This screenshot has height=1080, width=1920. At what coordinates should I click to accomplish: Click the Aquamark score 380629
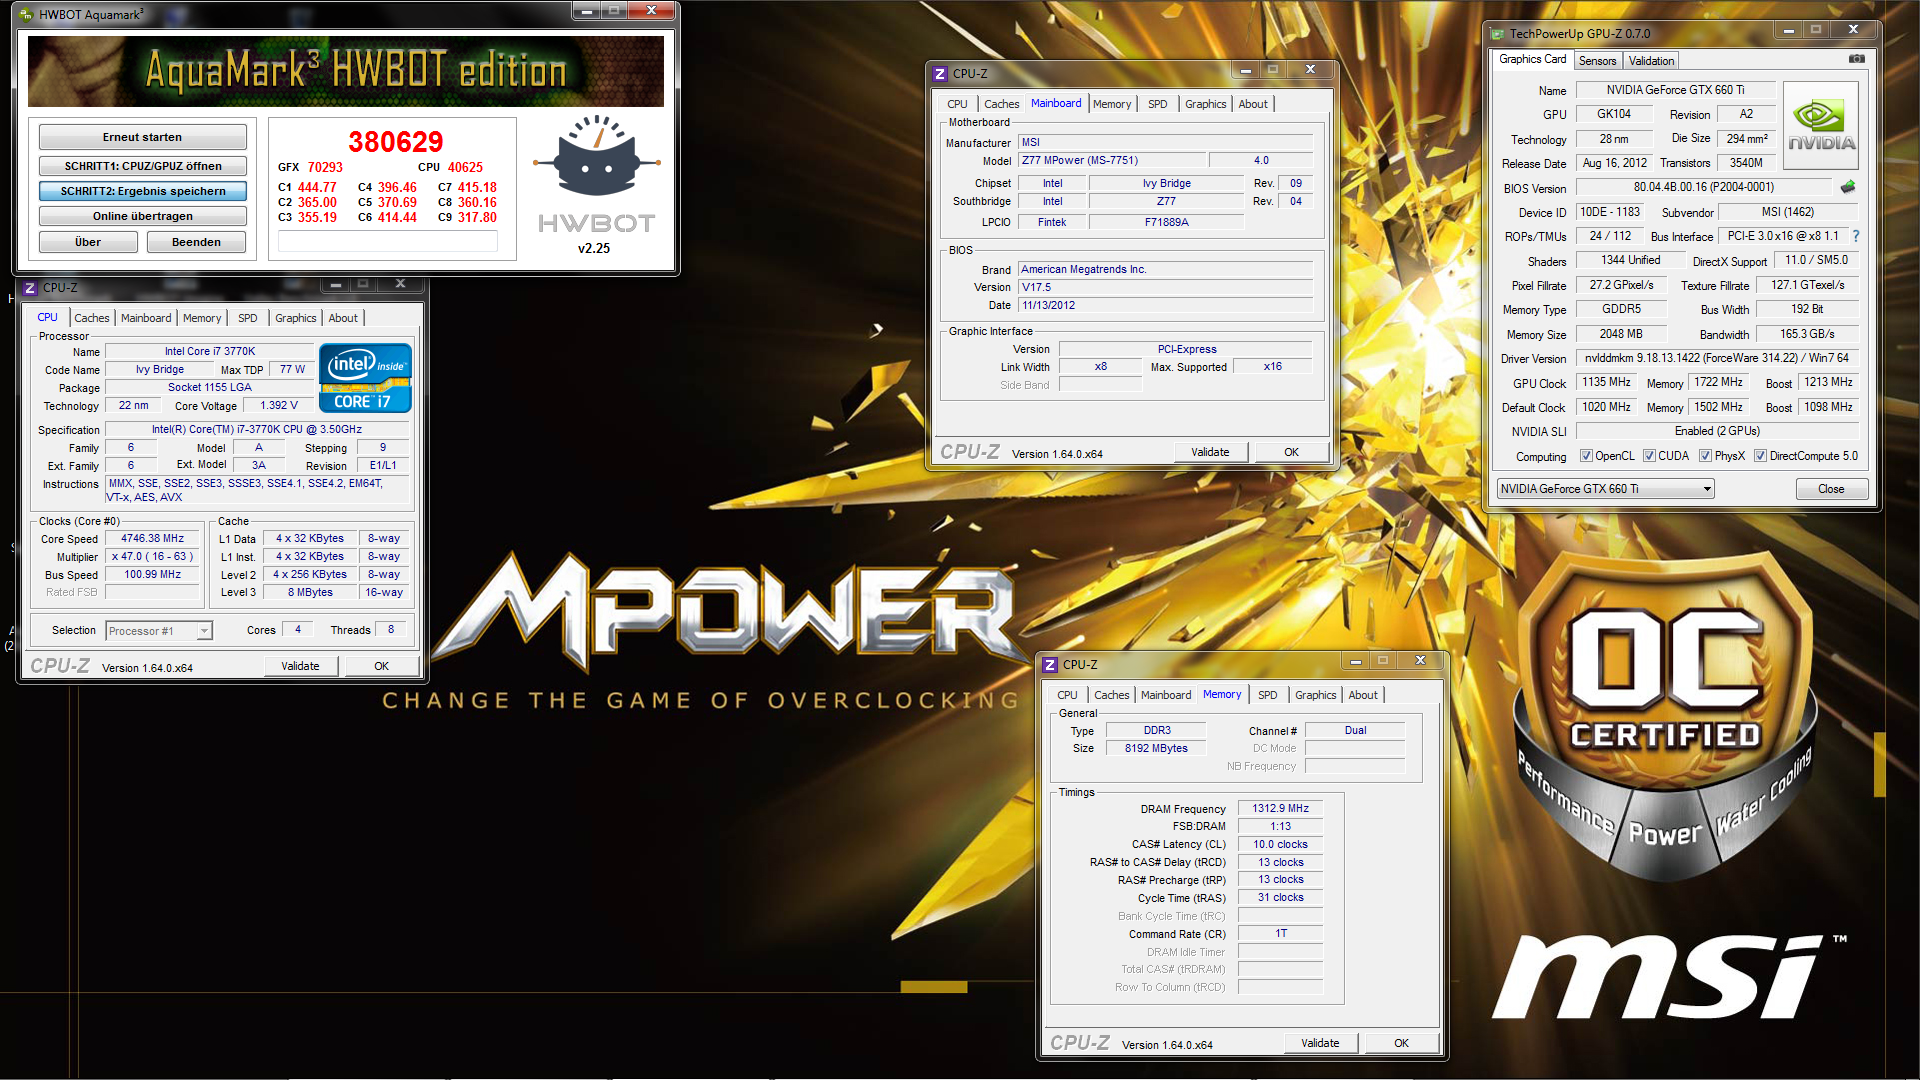point(396,142)
